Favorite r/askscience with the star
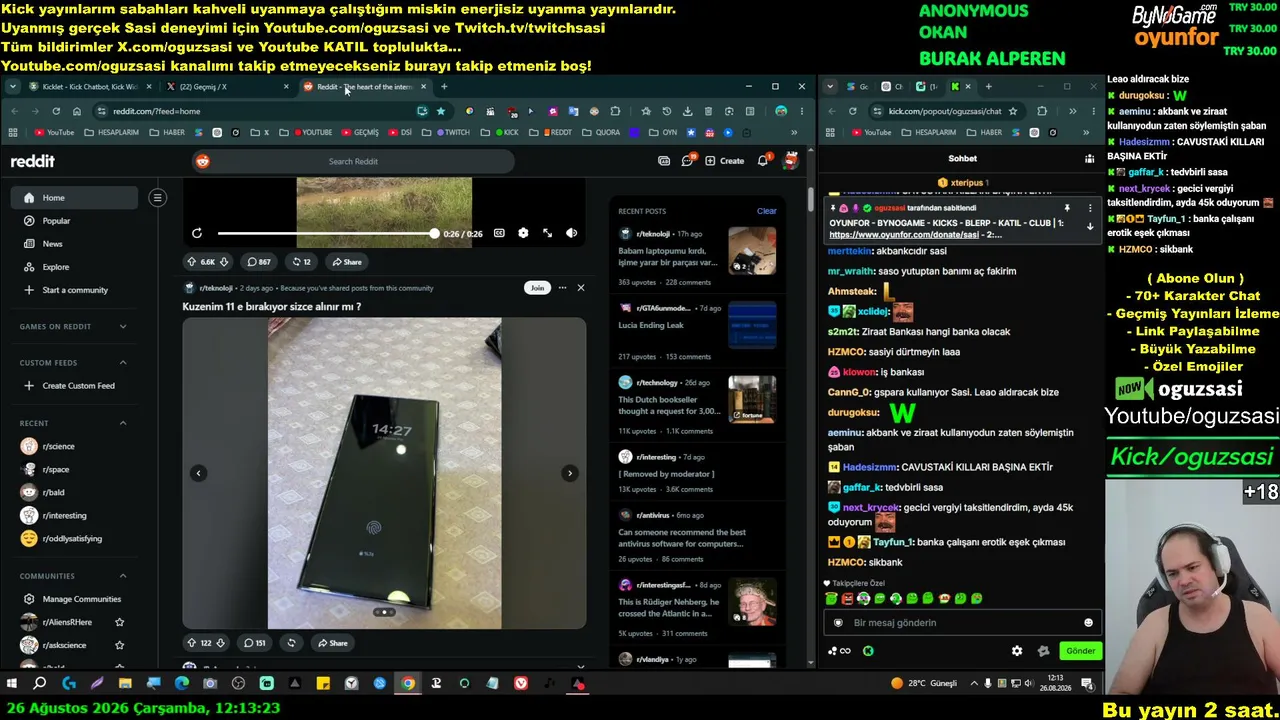 120,645
